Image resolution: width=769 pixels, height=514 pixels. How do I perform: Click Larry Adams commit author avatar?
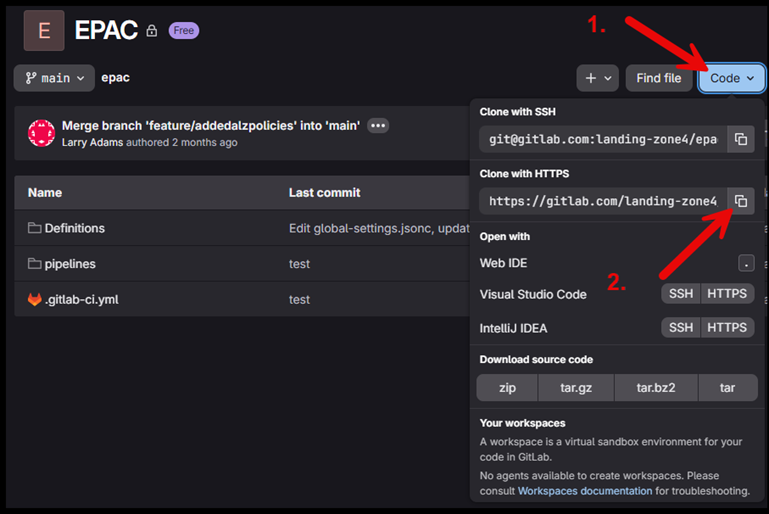click(x=42, y=133)
